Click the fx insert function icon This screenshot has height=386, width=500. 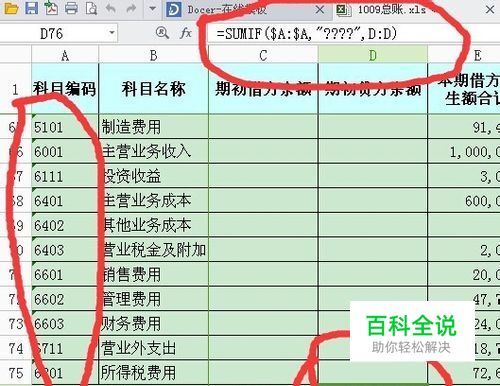point(186,33)
